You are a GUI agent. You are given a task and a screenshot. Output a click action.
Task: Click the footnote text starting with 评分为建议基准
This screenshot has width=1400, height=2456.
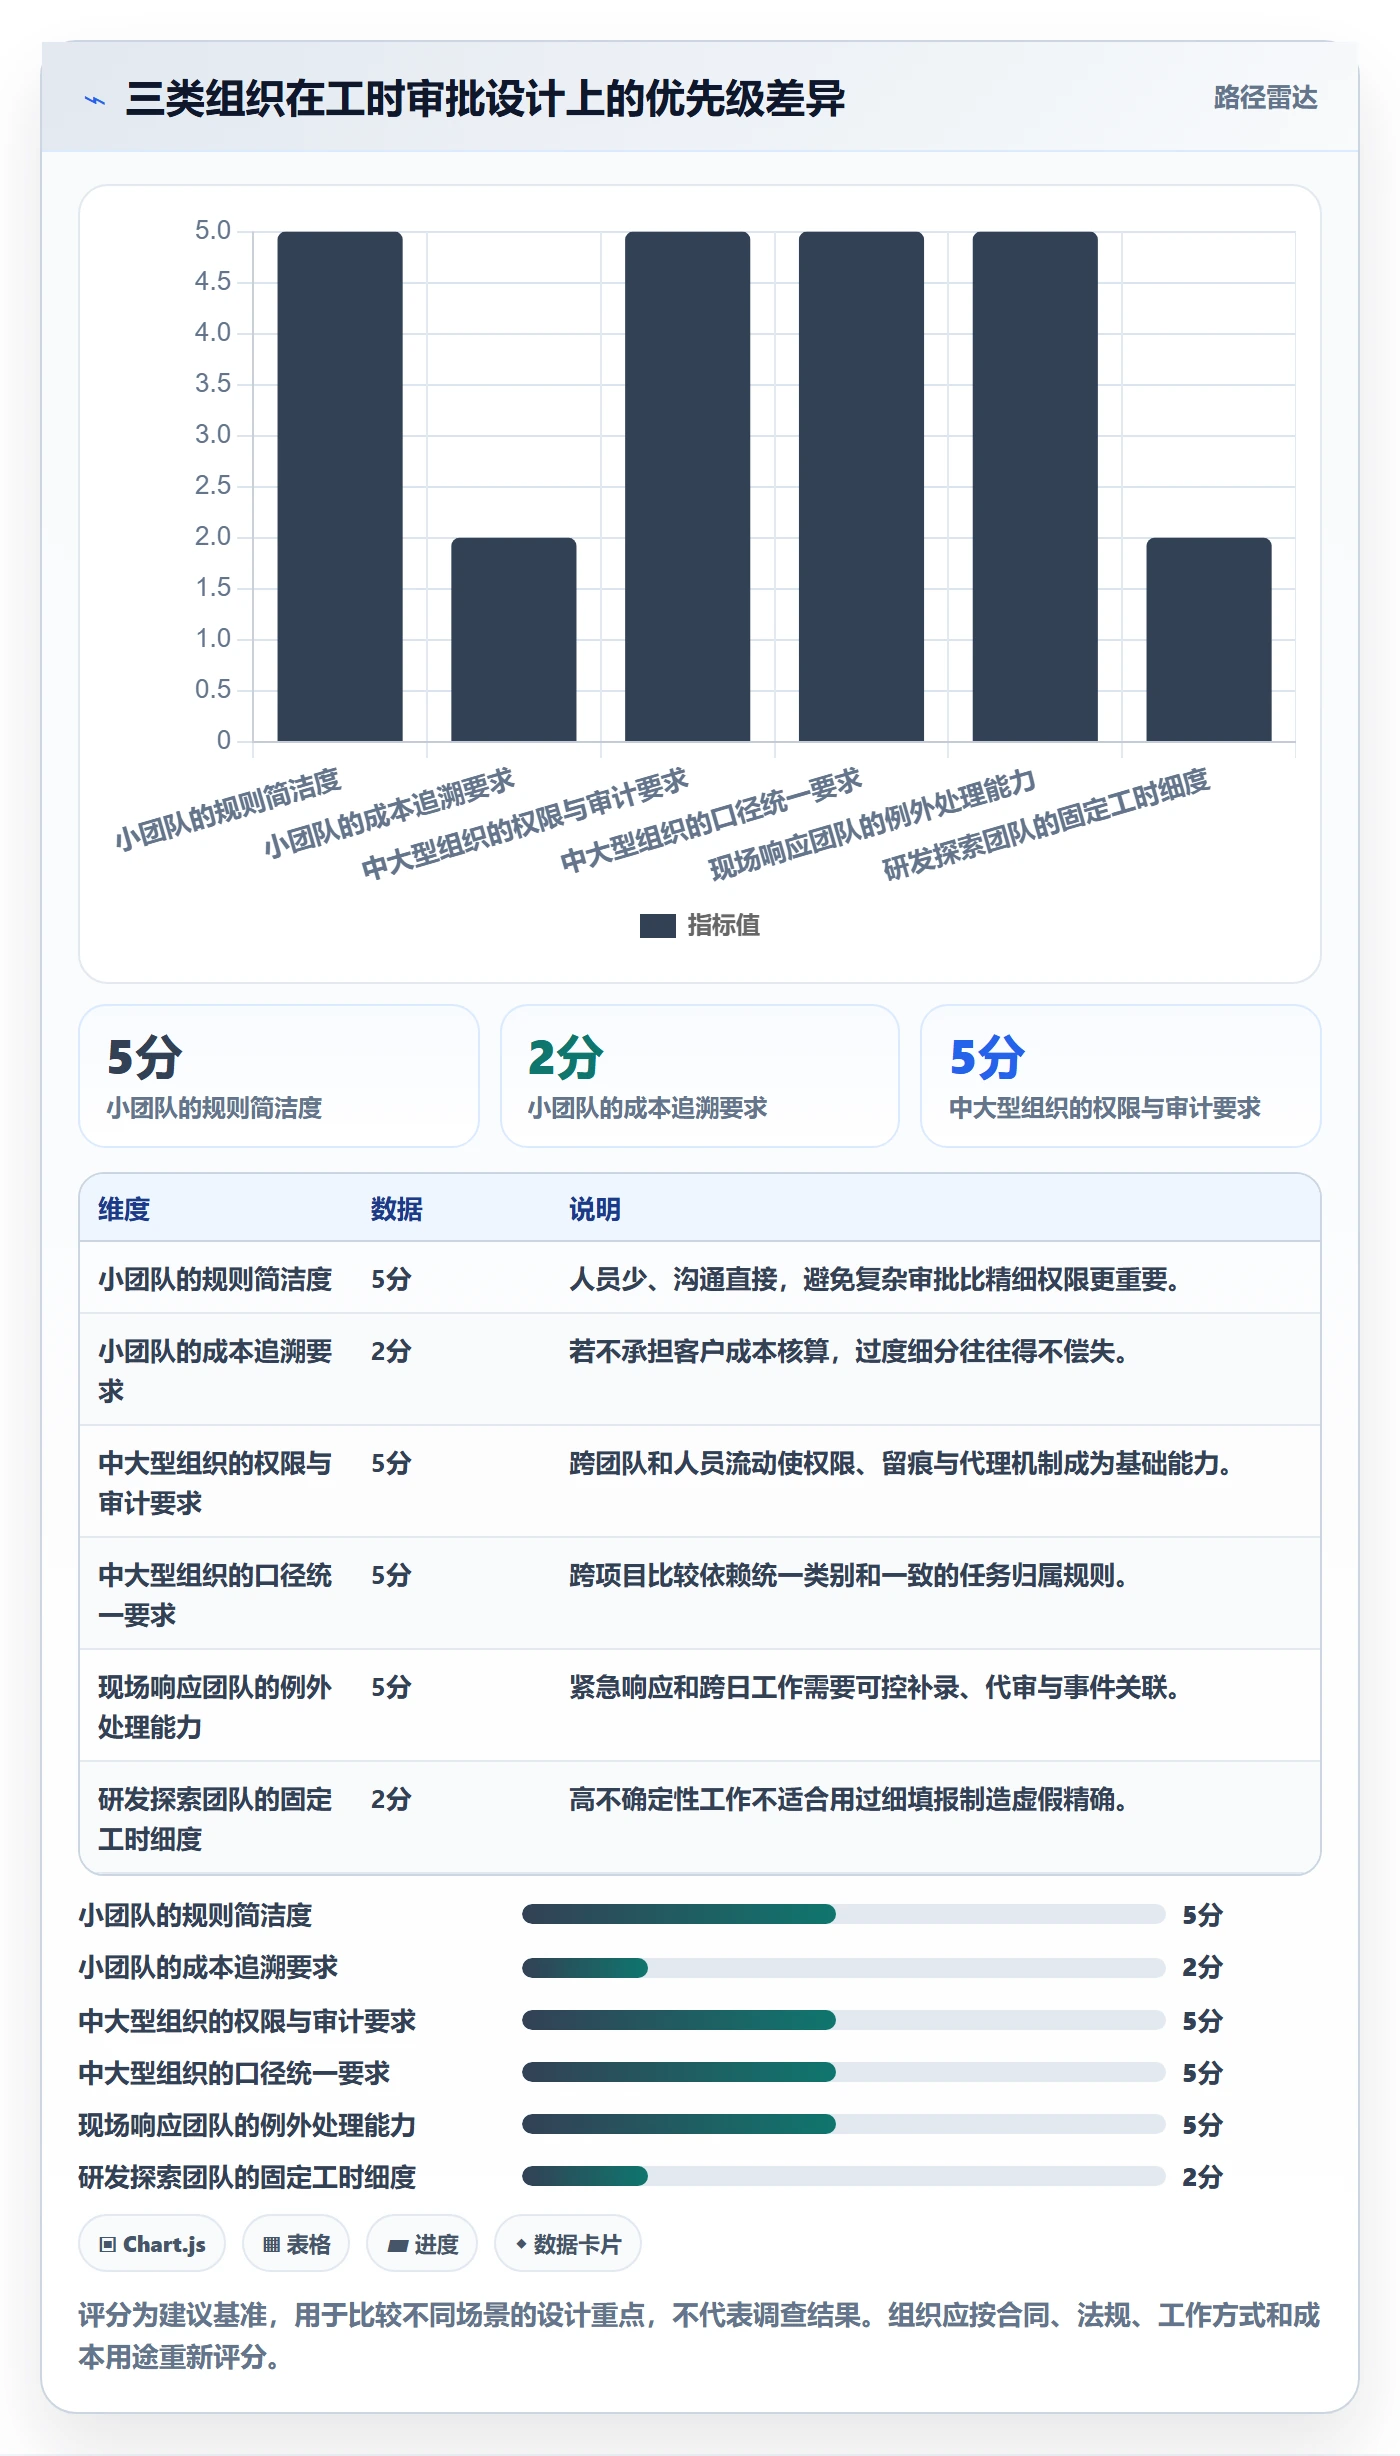click(699, 2336)
